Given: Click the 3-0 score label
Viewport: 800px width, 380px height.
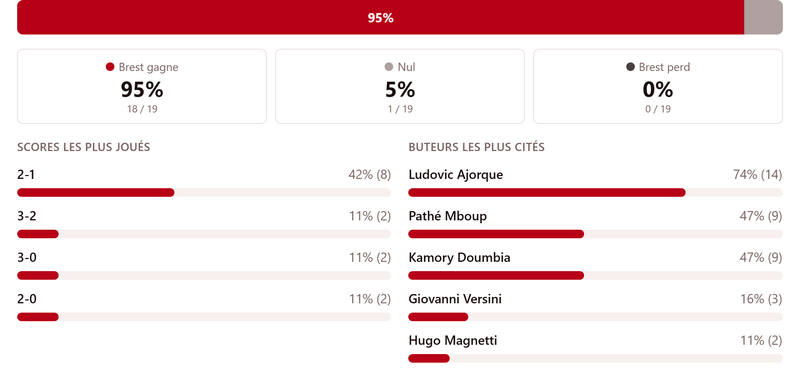Looking at the screenshot, I should pyautogui.click(x=27, y=258).
